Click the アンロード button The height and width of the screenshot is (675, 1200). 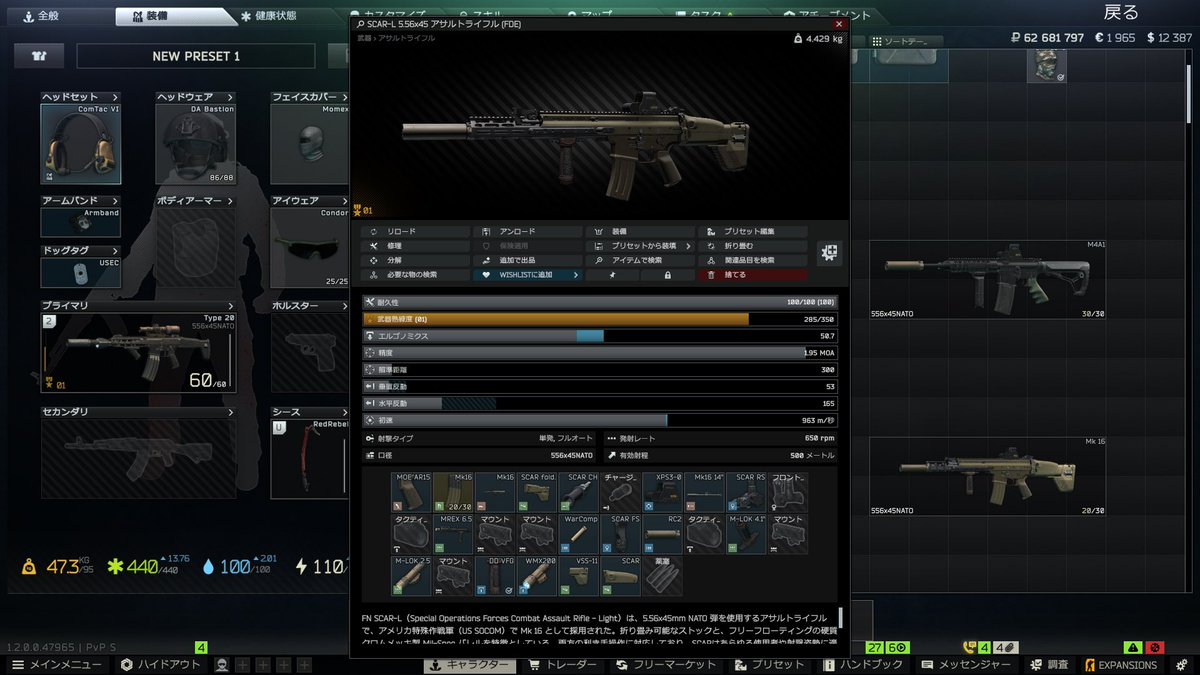(528, 232)
